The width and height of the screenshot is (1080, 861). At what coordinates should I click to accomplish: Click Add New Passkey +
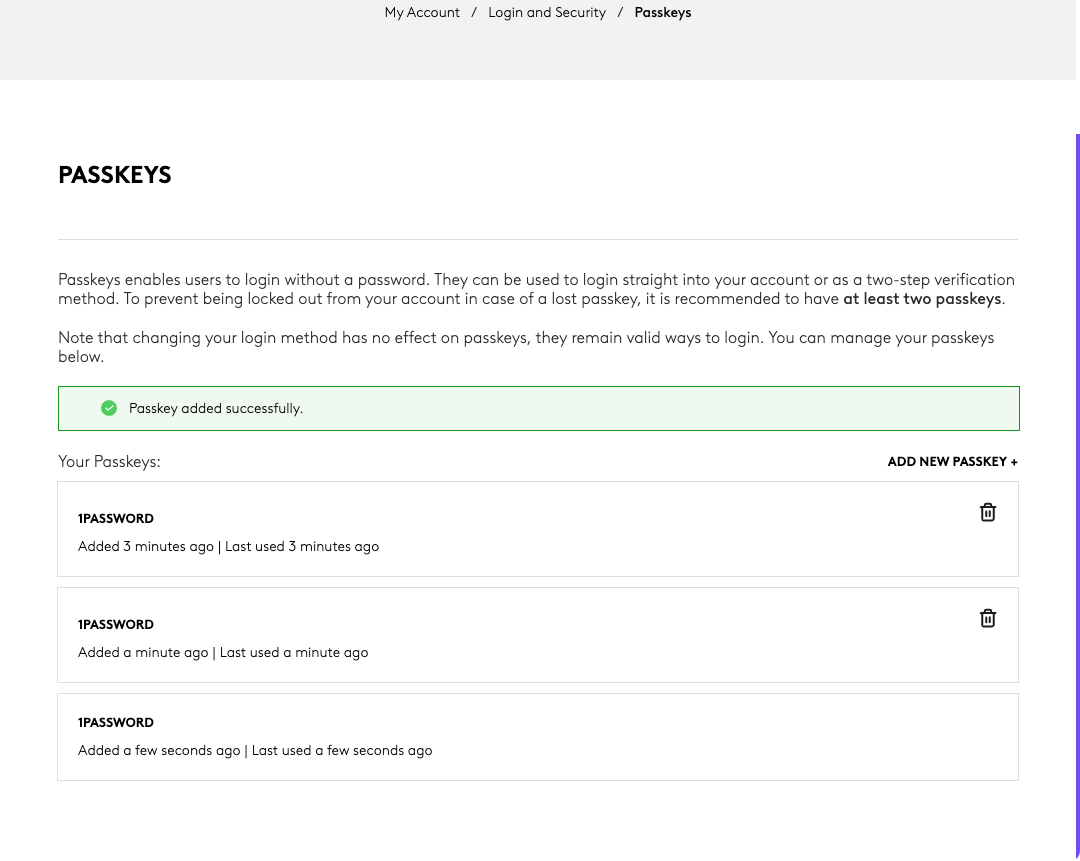click(x=953, y=461)
